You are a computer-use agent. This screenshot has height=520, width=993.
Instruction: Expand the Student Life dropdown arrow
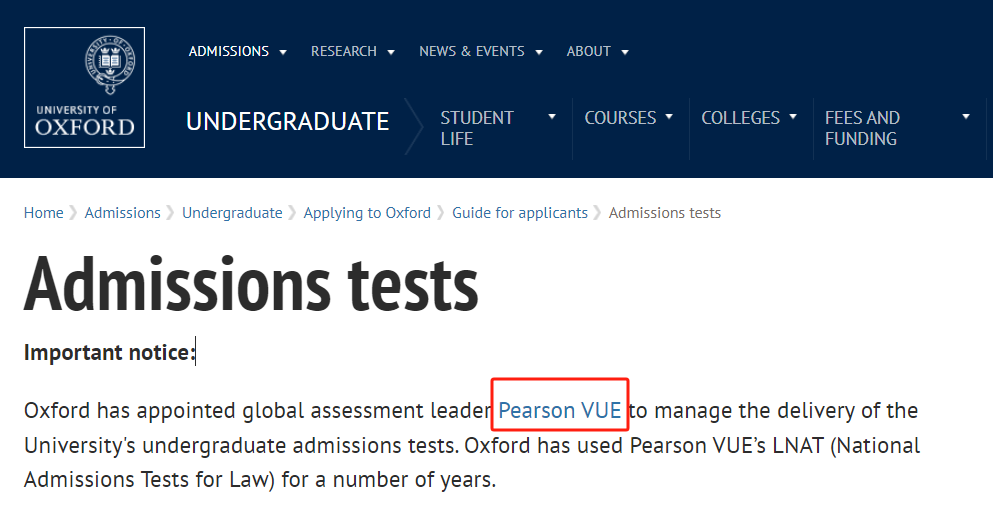[552, 117]
